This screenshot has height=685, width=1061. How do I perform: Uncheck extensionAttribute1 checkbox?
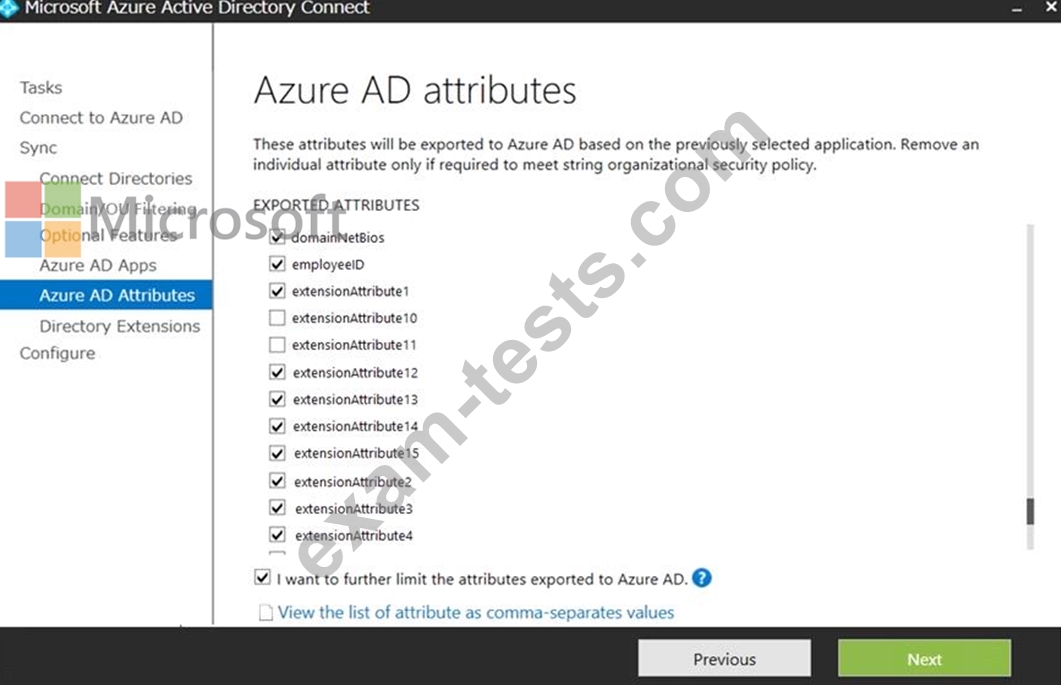(277, 291)
